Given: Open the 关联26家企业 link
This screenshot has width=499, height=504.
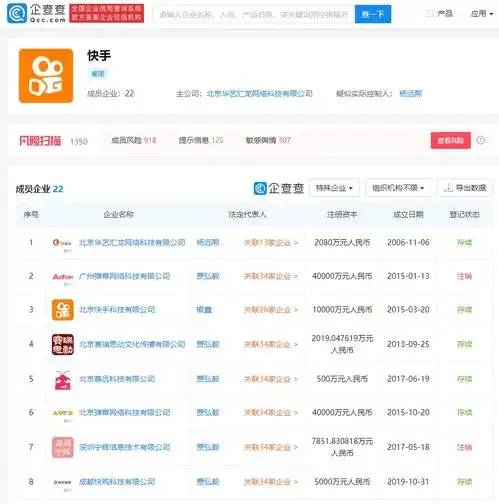Looking at the screenshot, I should pos(271,310).
